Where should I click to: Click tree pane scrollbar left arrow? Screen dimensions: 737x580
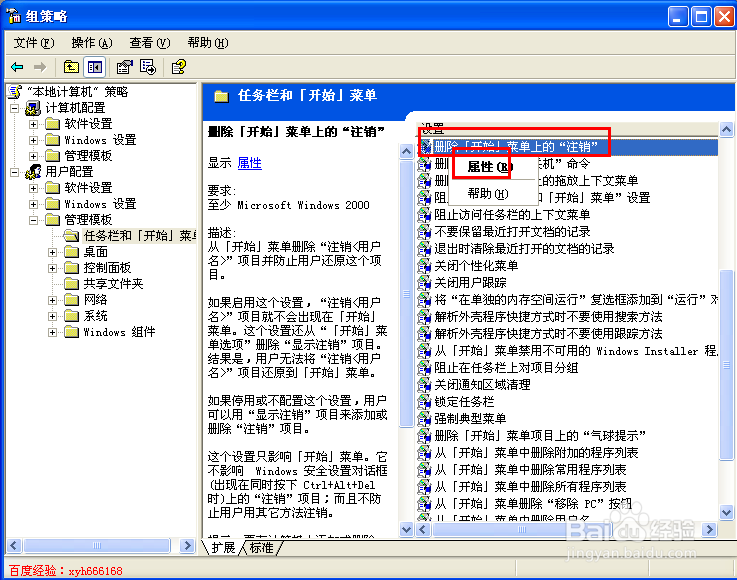coord(14,545)
